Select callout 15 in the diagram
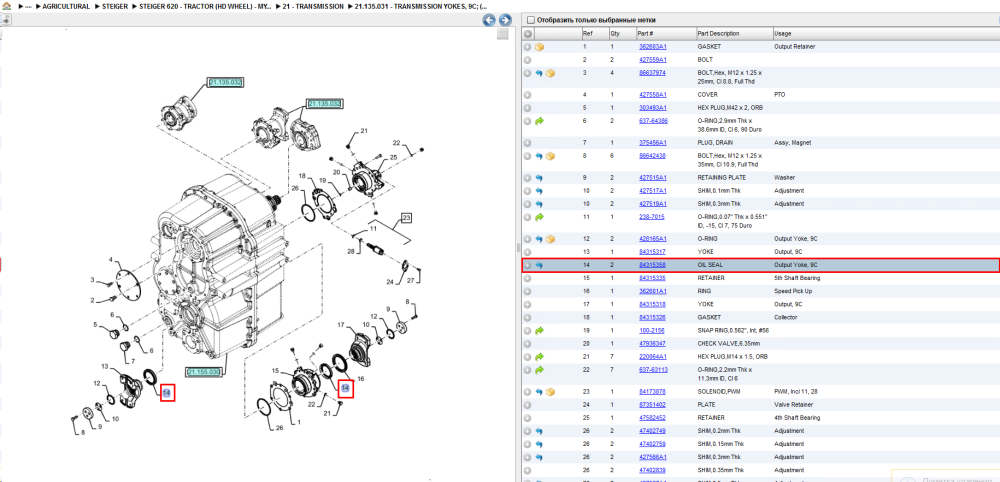The height and width of the screenshot is (482, 1000). [x=276, y=371]
